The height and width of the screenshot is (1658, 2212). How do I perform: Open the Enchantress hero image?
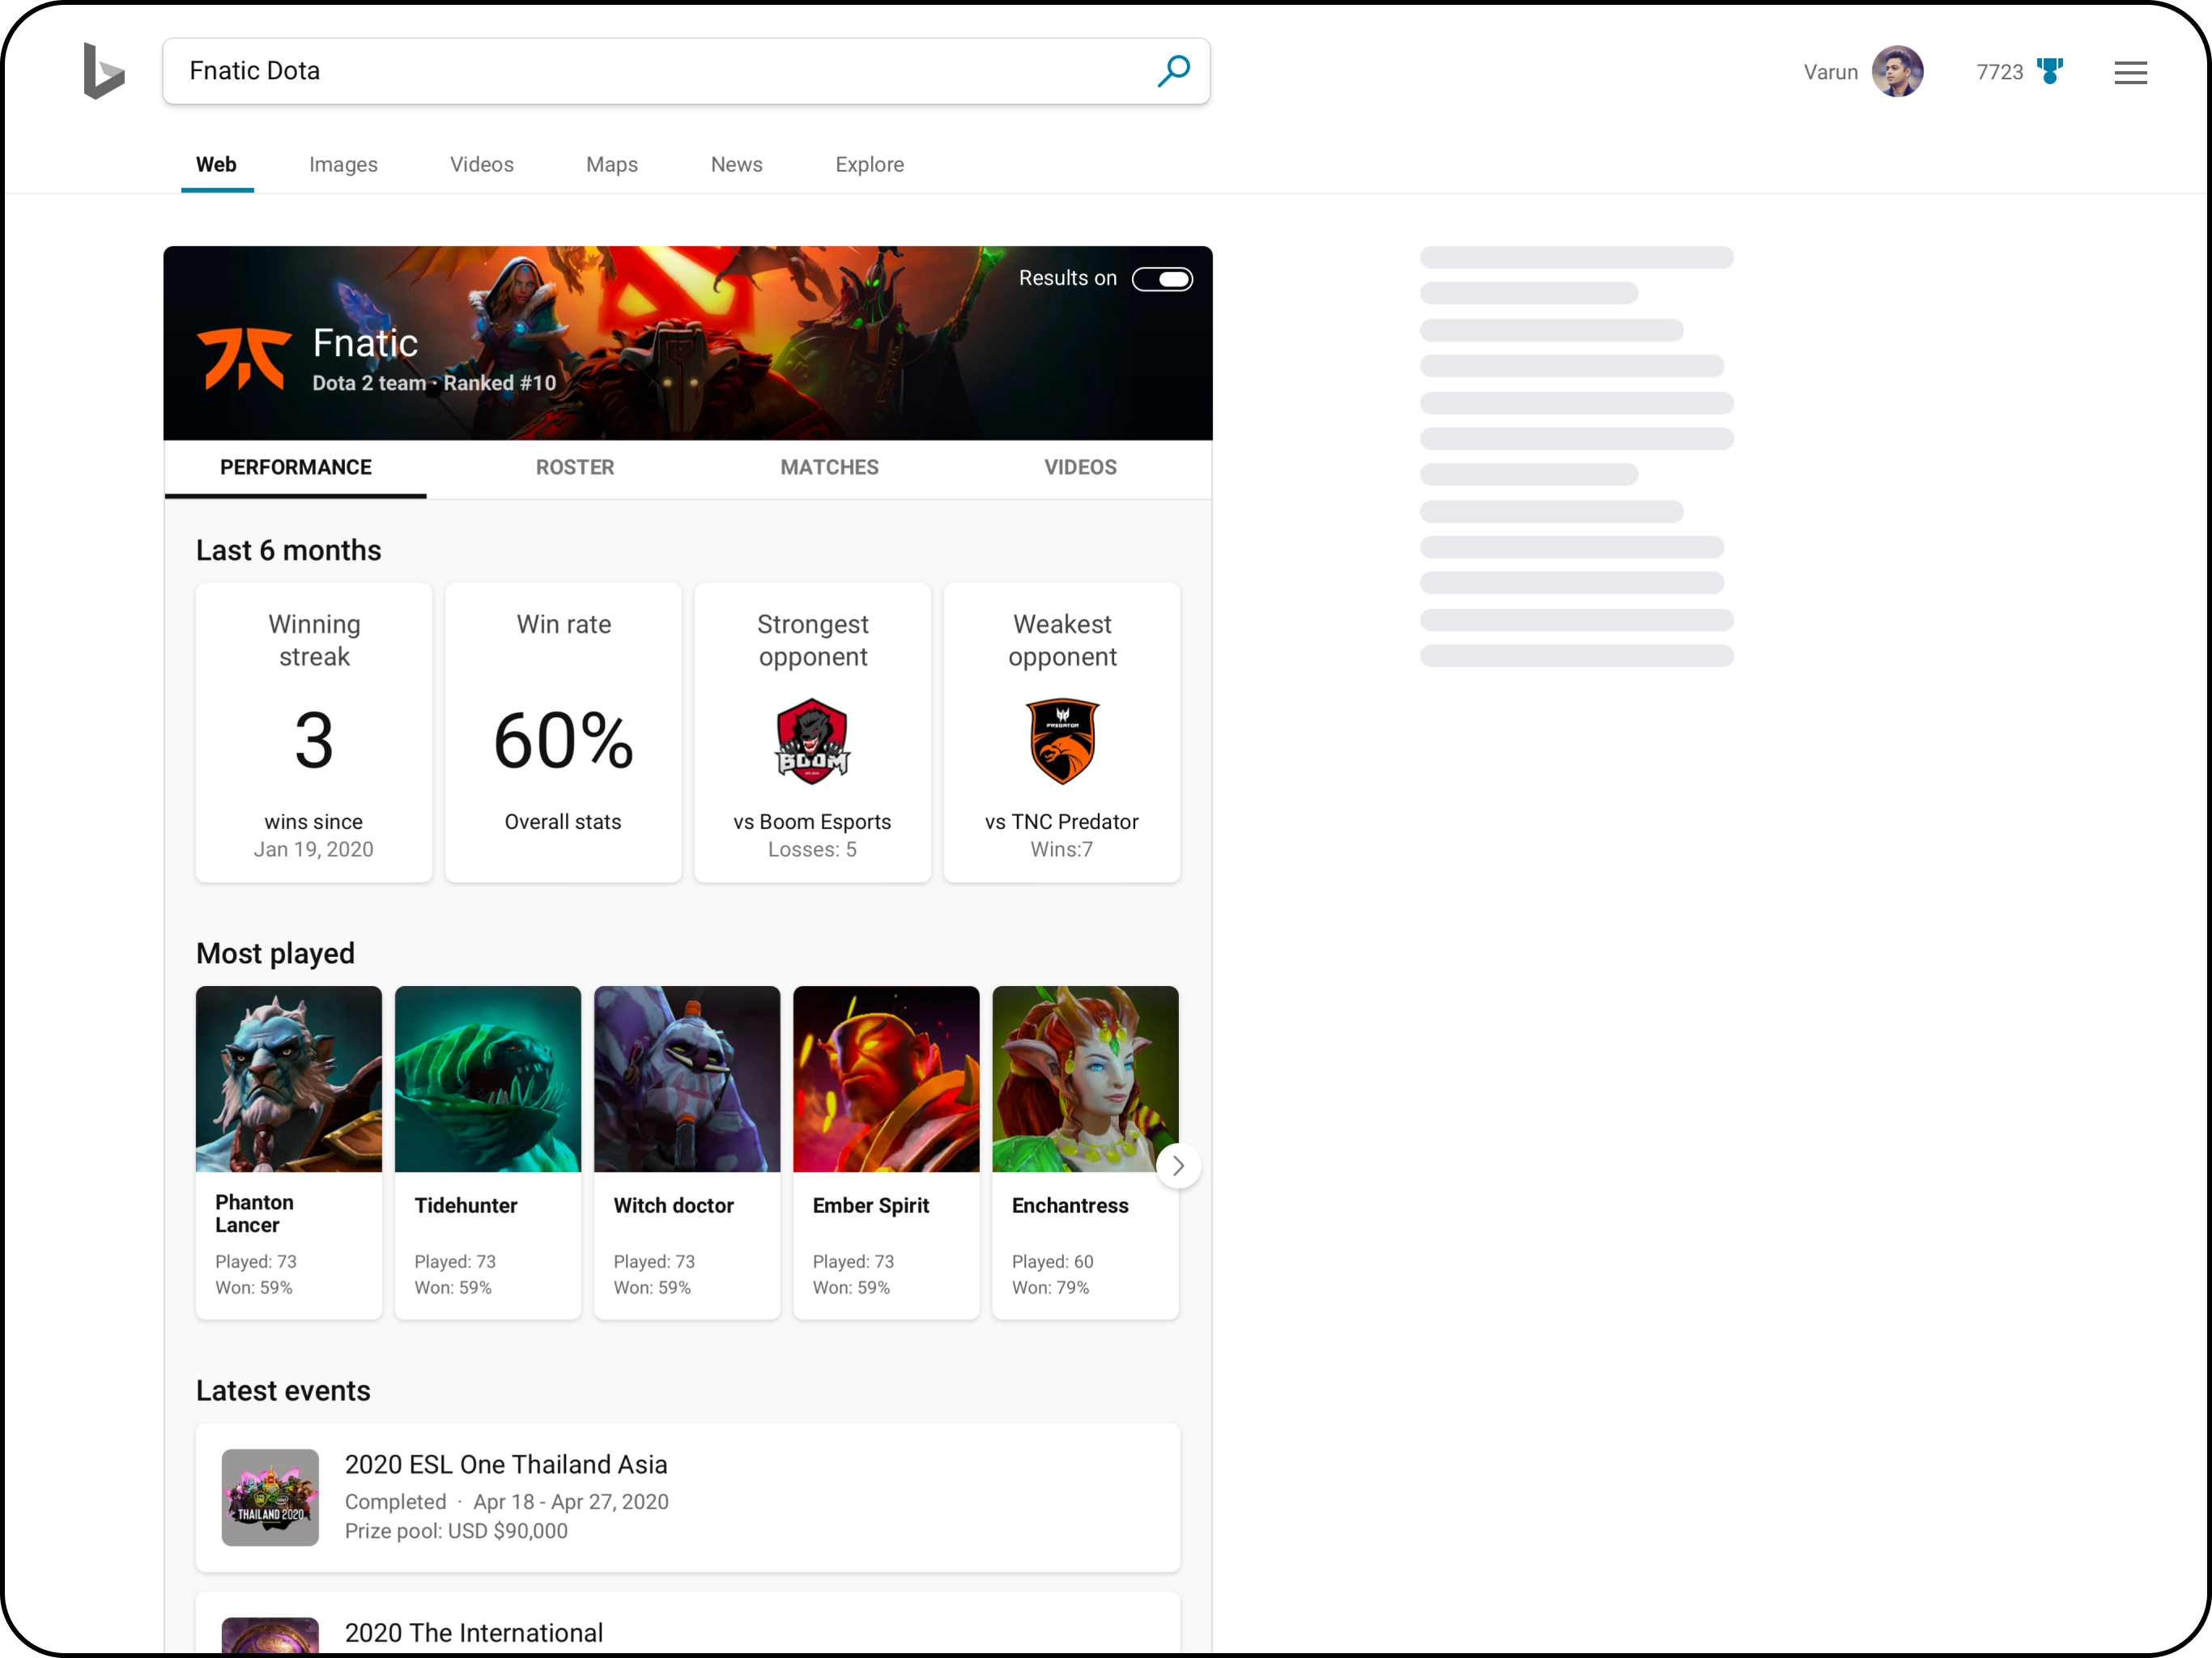(x=1085, y=1079)
